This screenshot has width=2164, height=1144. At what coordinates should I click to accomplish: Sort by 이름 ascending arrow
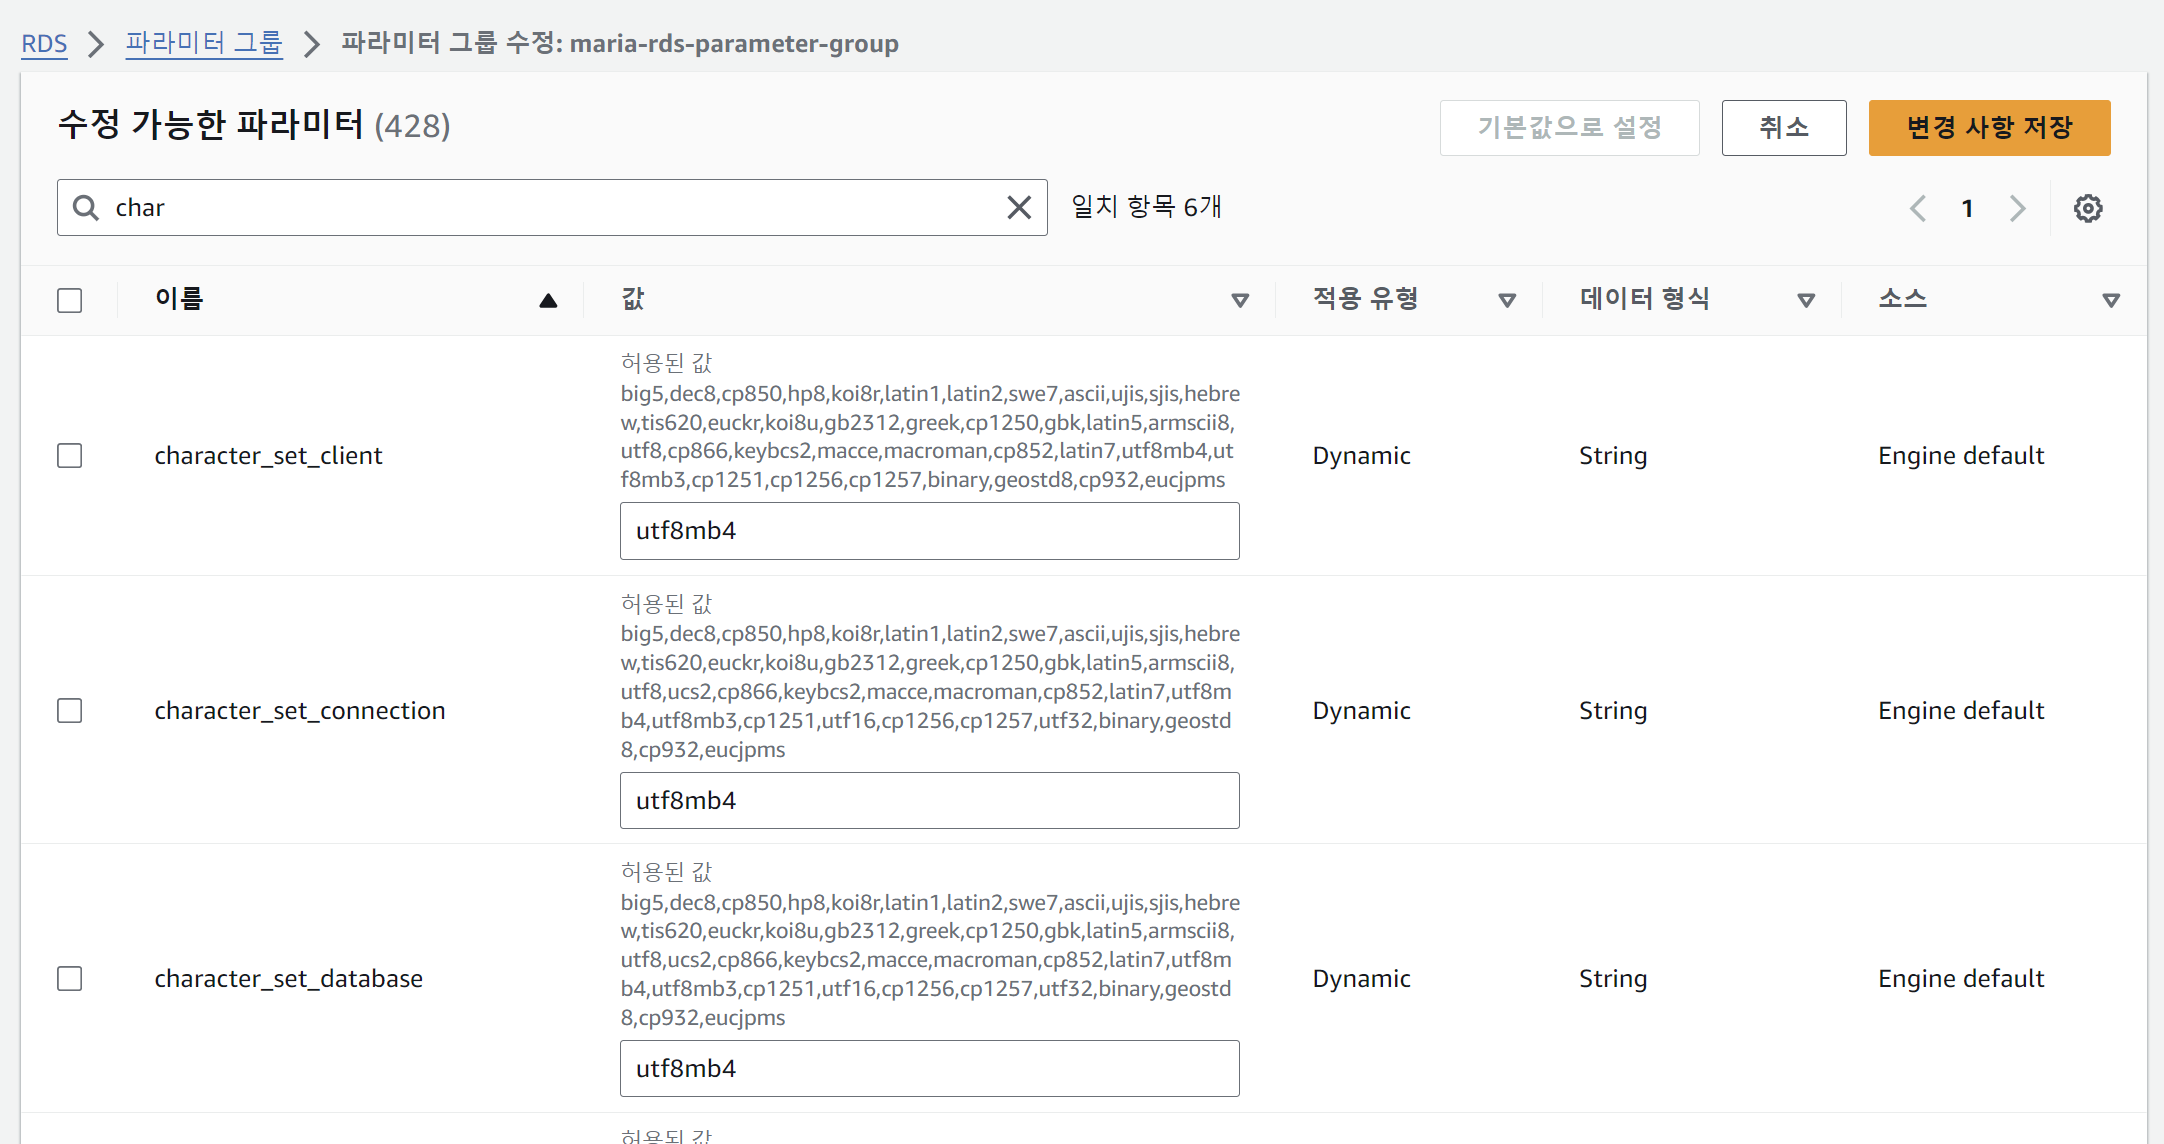pyautogui.click(x=548, y=300)
